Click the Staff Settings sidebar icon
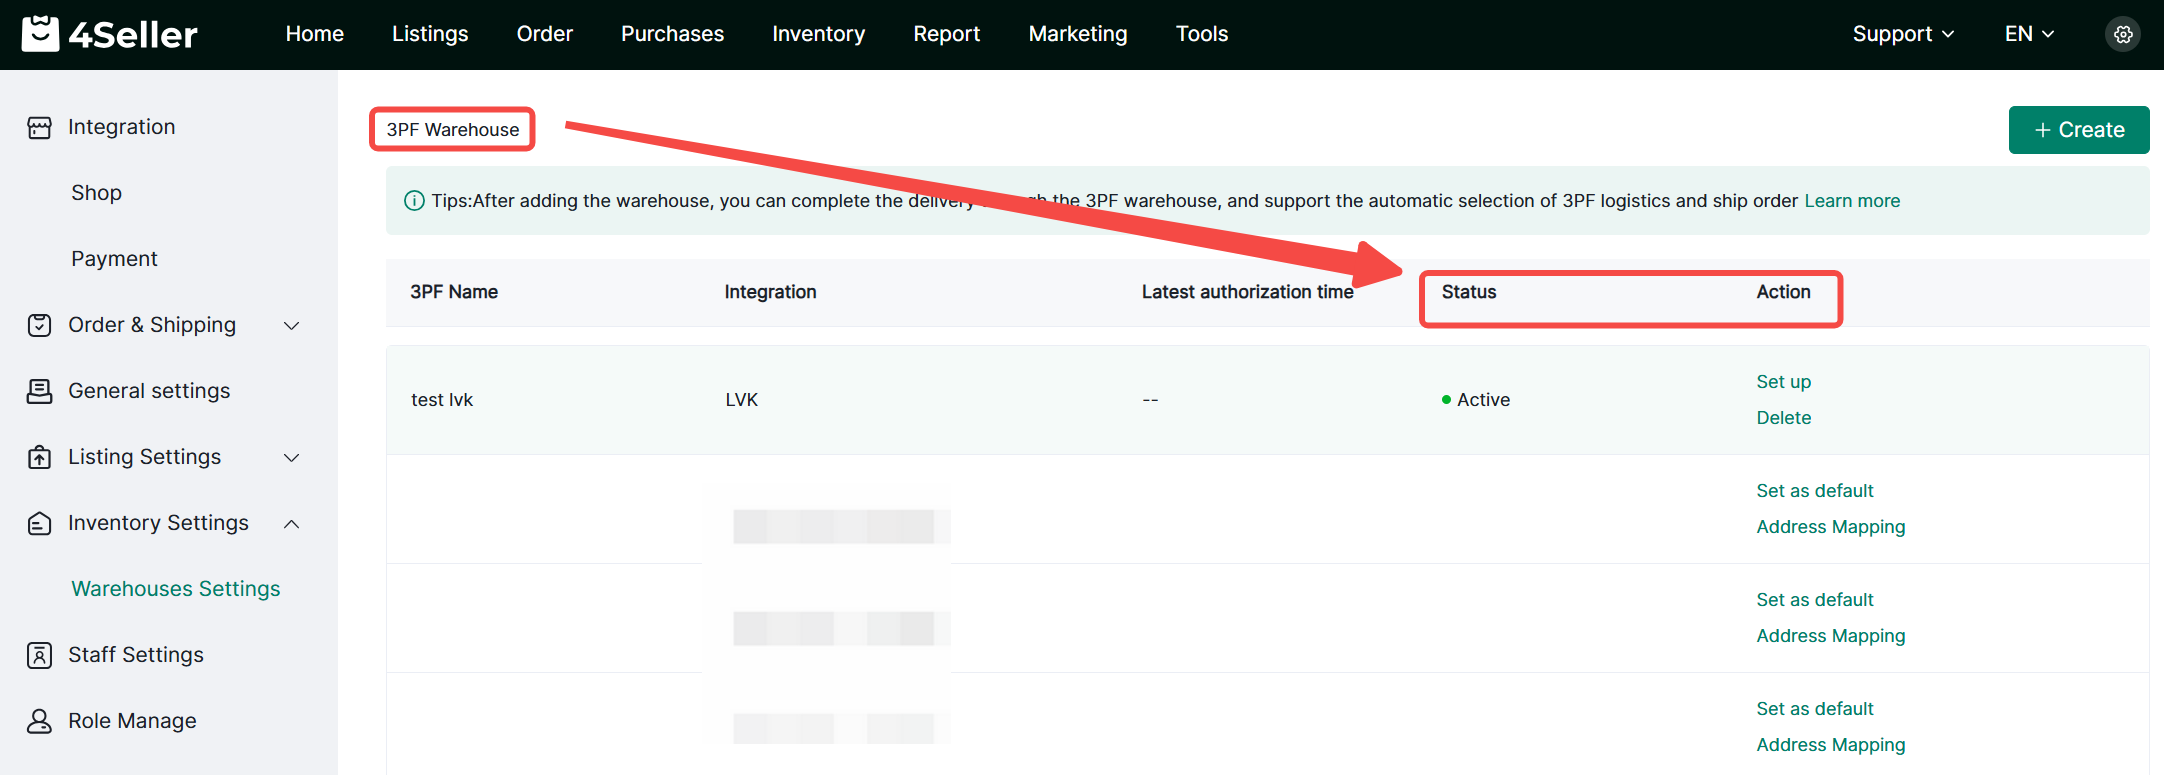 pos(39,655)
